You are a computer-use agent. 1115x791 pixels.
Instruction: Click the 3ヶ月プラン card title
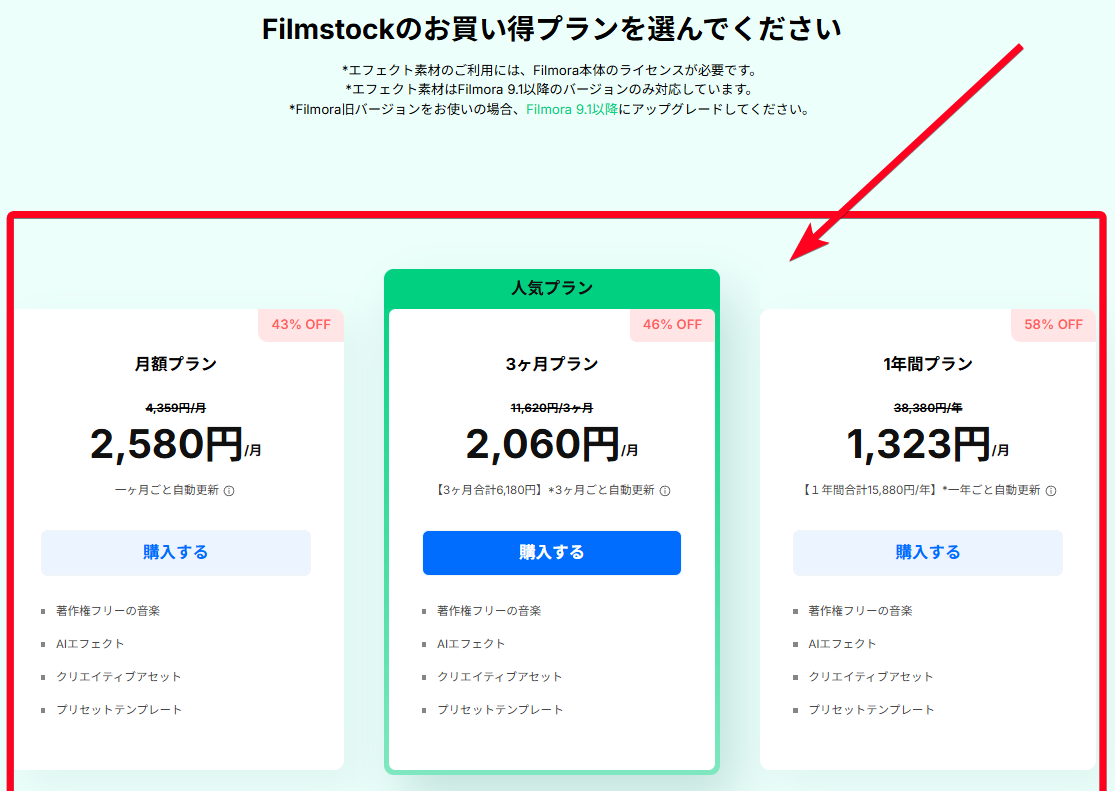tap(552, 364)
